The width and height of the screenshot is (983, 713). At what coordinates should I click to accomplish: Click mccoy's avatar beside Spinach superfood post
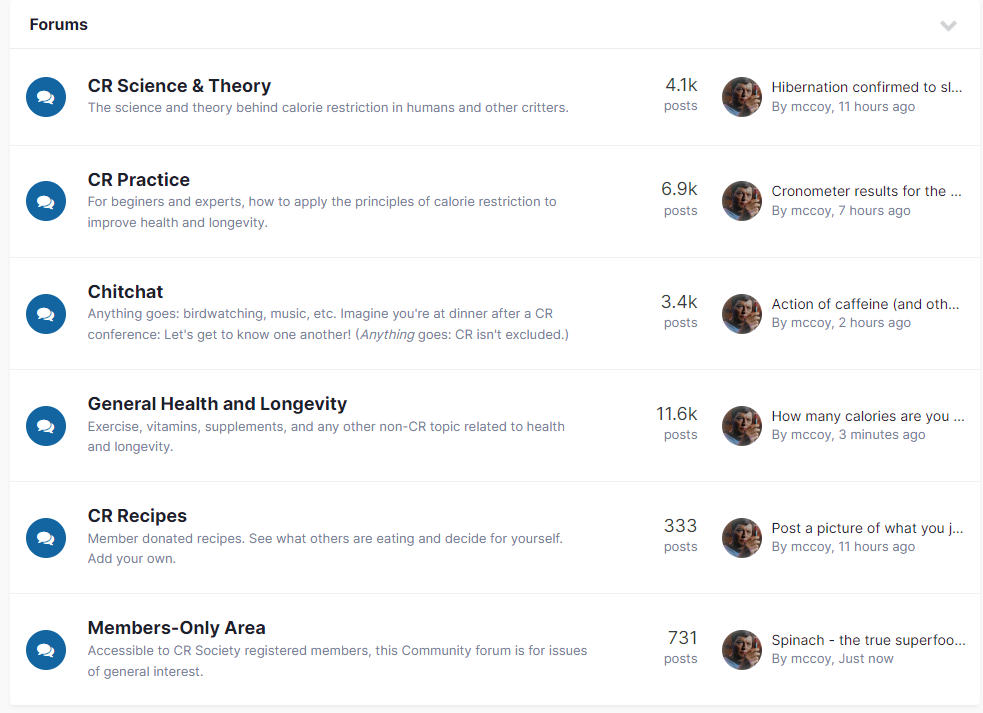point(742,650)
